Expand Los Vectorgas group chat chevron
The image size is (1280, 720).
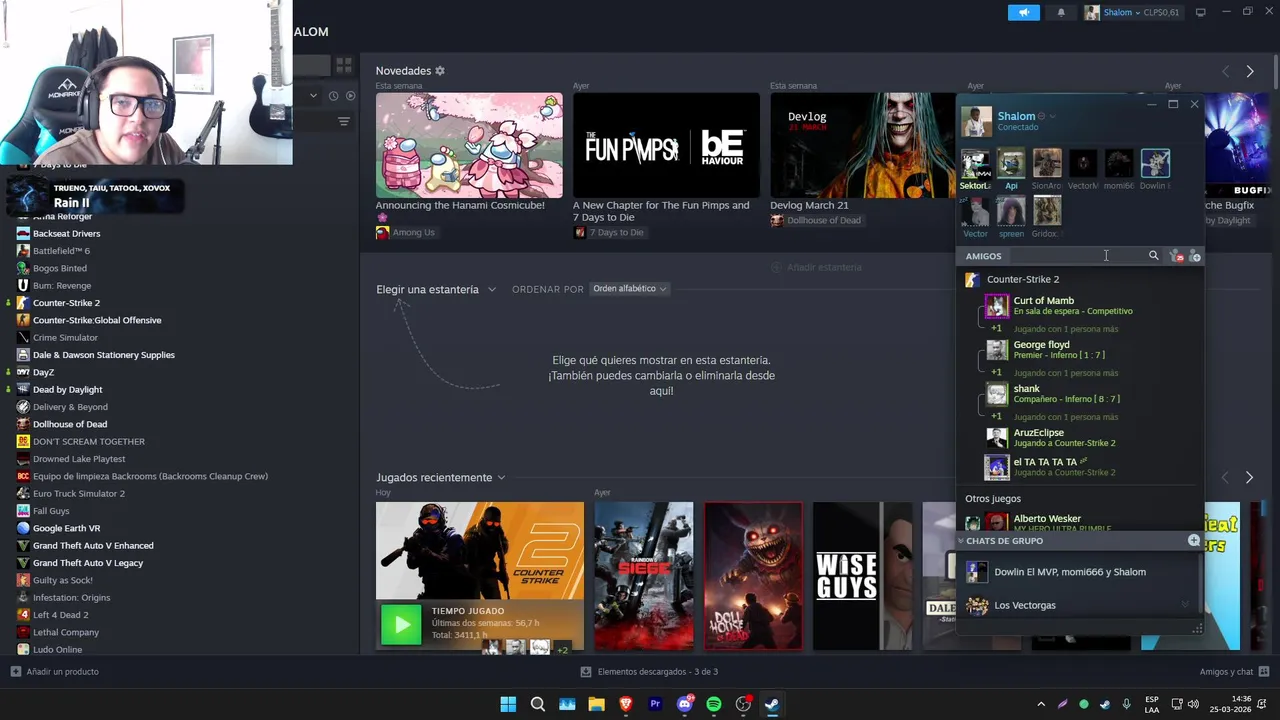pyautogui.click(x=1185, y=605)
